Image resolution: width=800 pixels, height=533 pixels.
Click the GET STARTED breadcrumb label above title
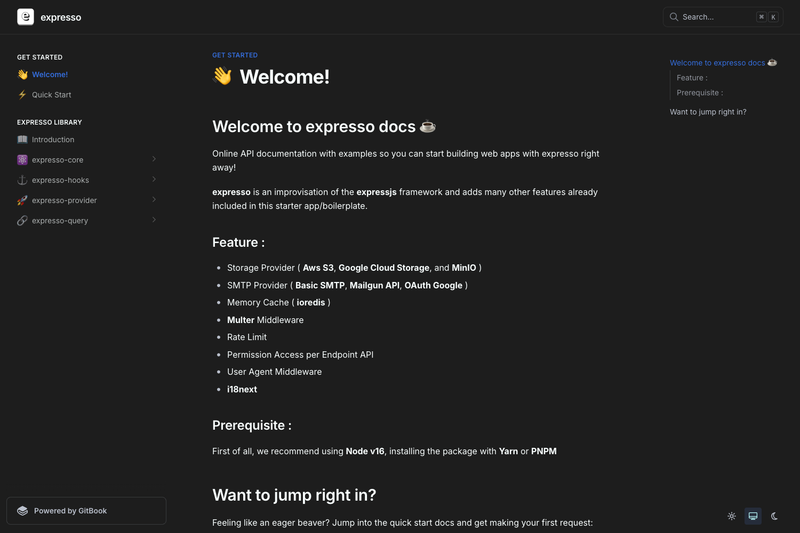pos(235,55)
